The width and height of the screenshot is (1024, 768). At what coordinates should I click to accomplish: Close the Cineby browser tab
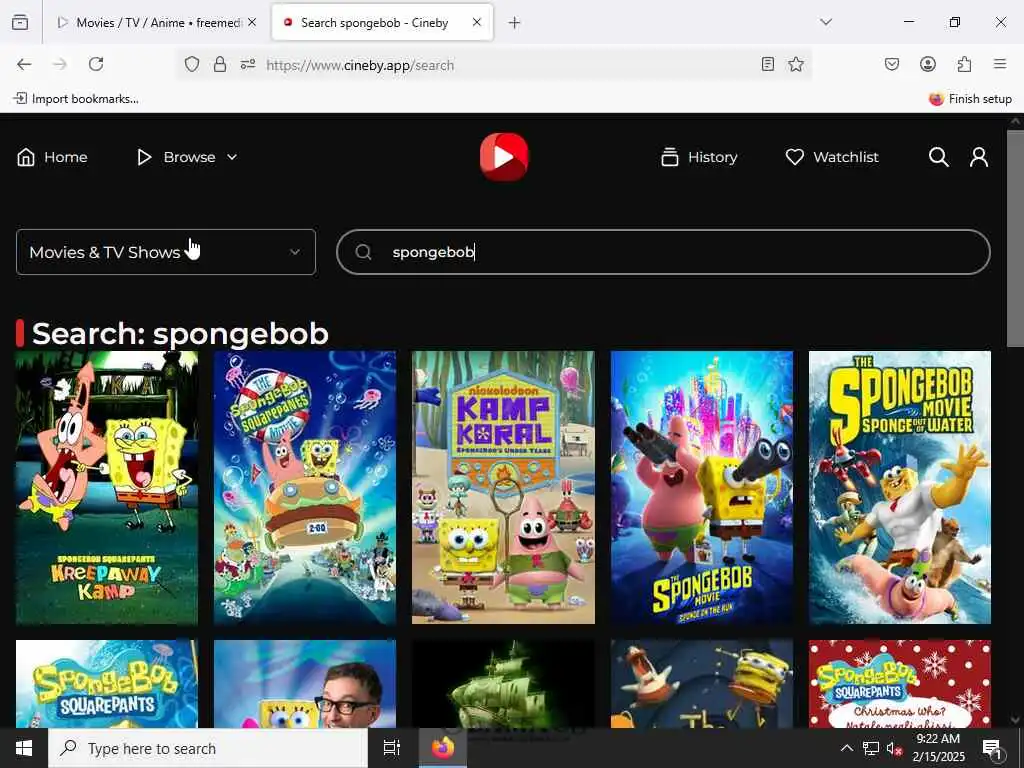(477, 23)
